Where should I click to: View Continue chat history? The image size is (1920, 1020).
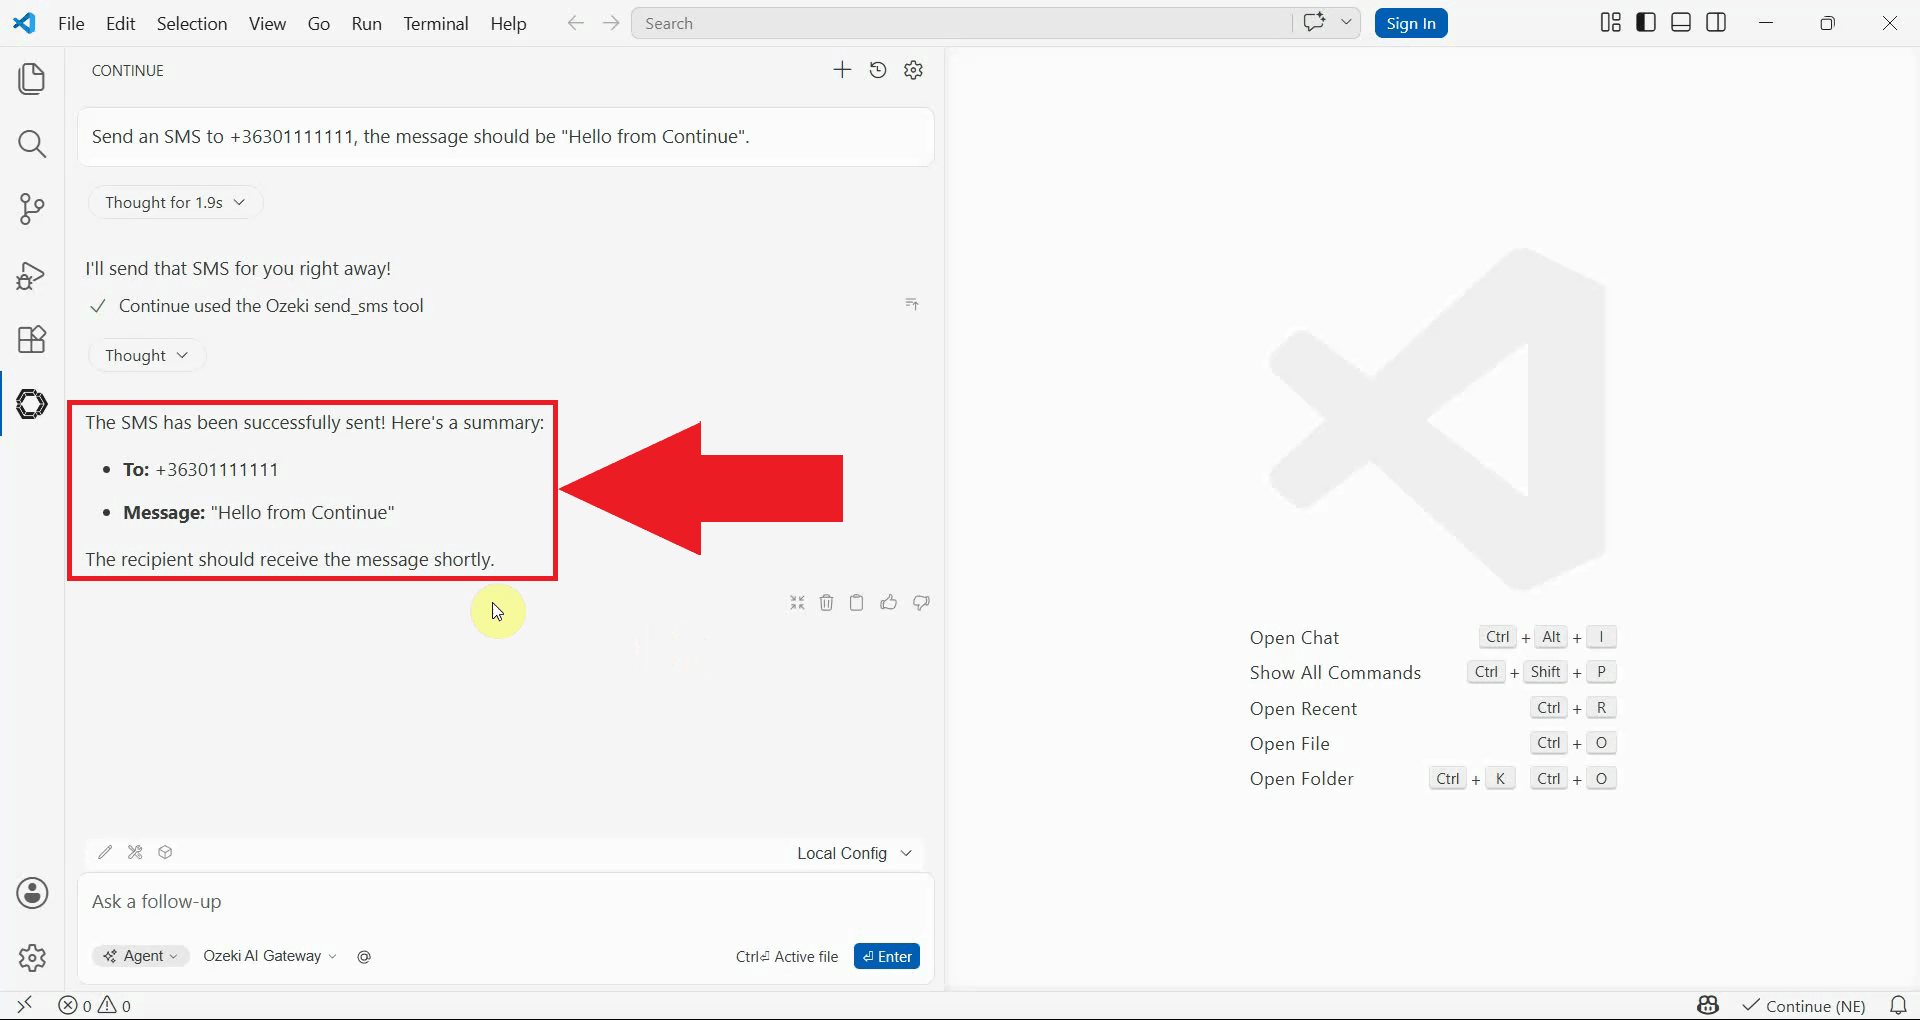[878, 70]
